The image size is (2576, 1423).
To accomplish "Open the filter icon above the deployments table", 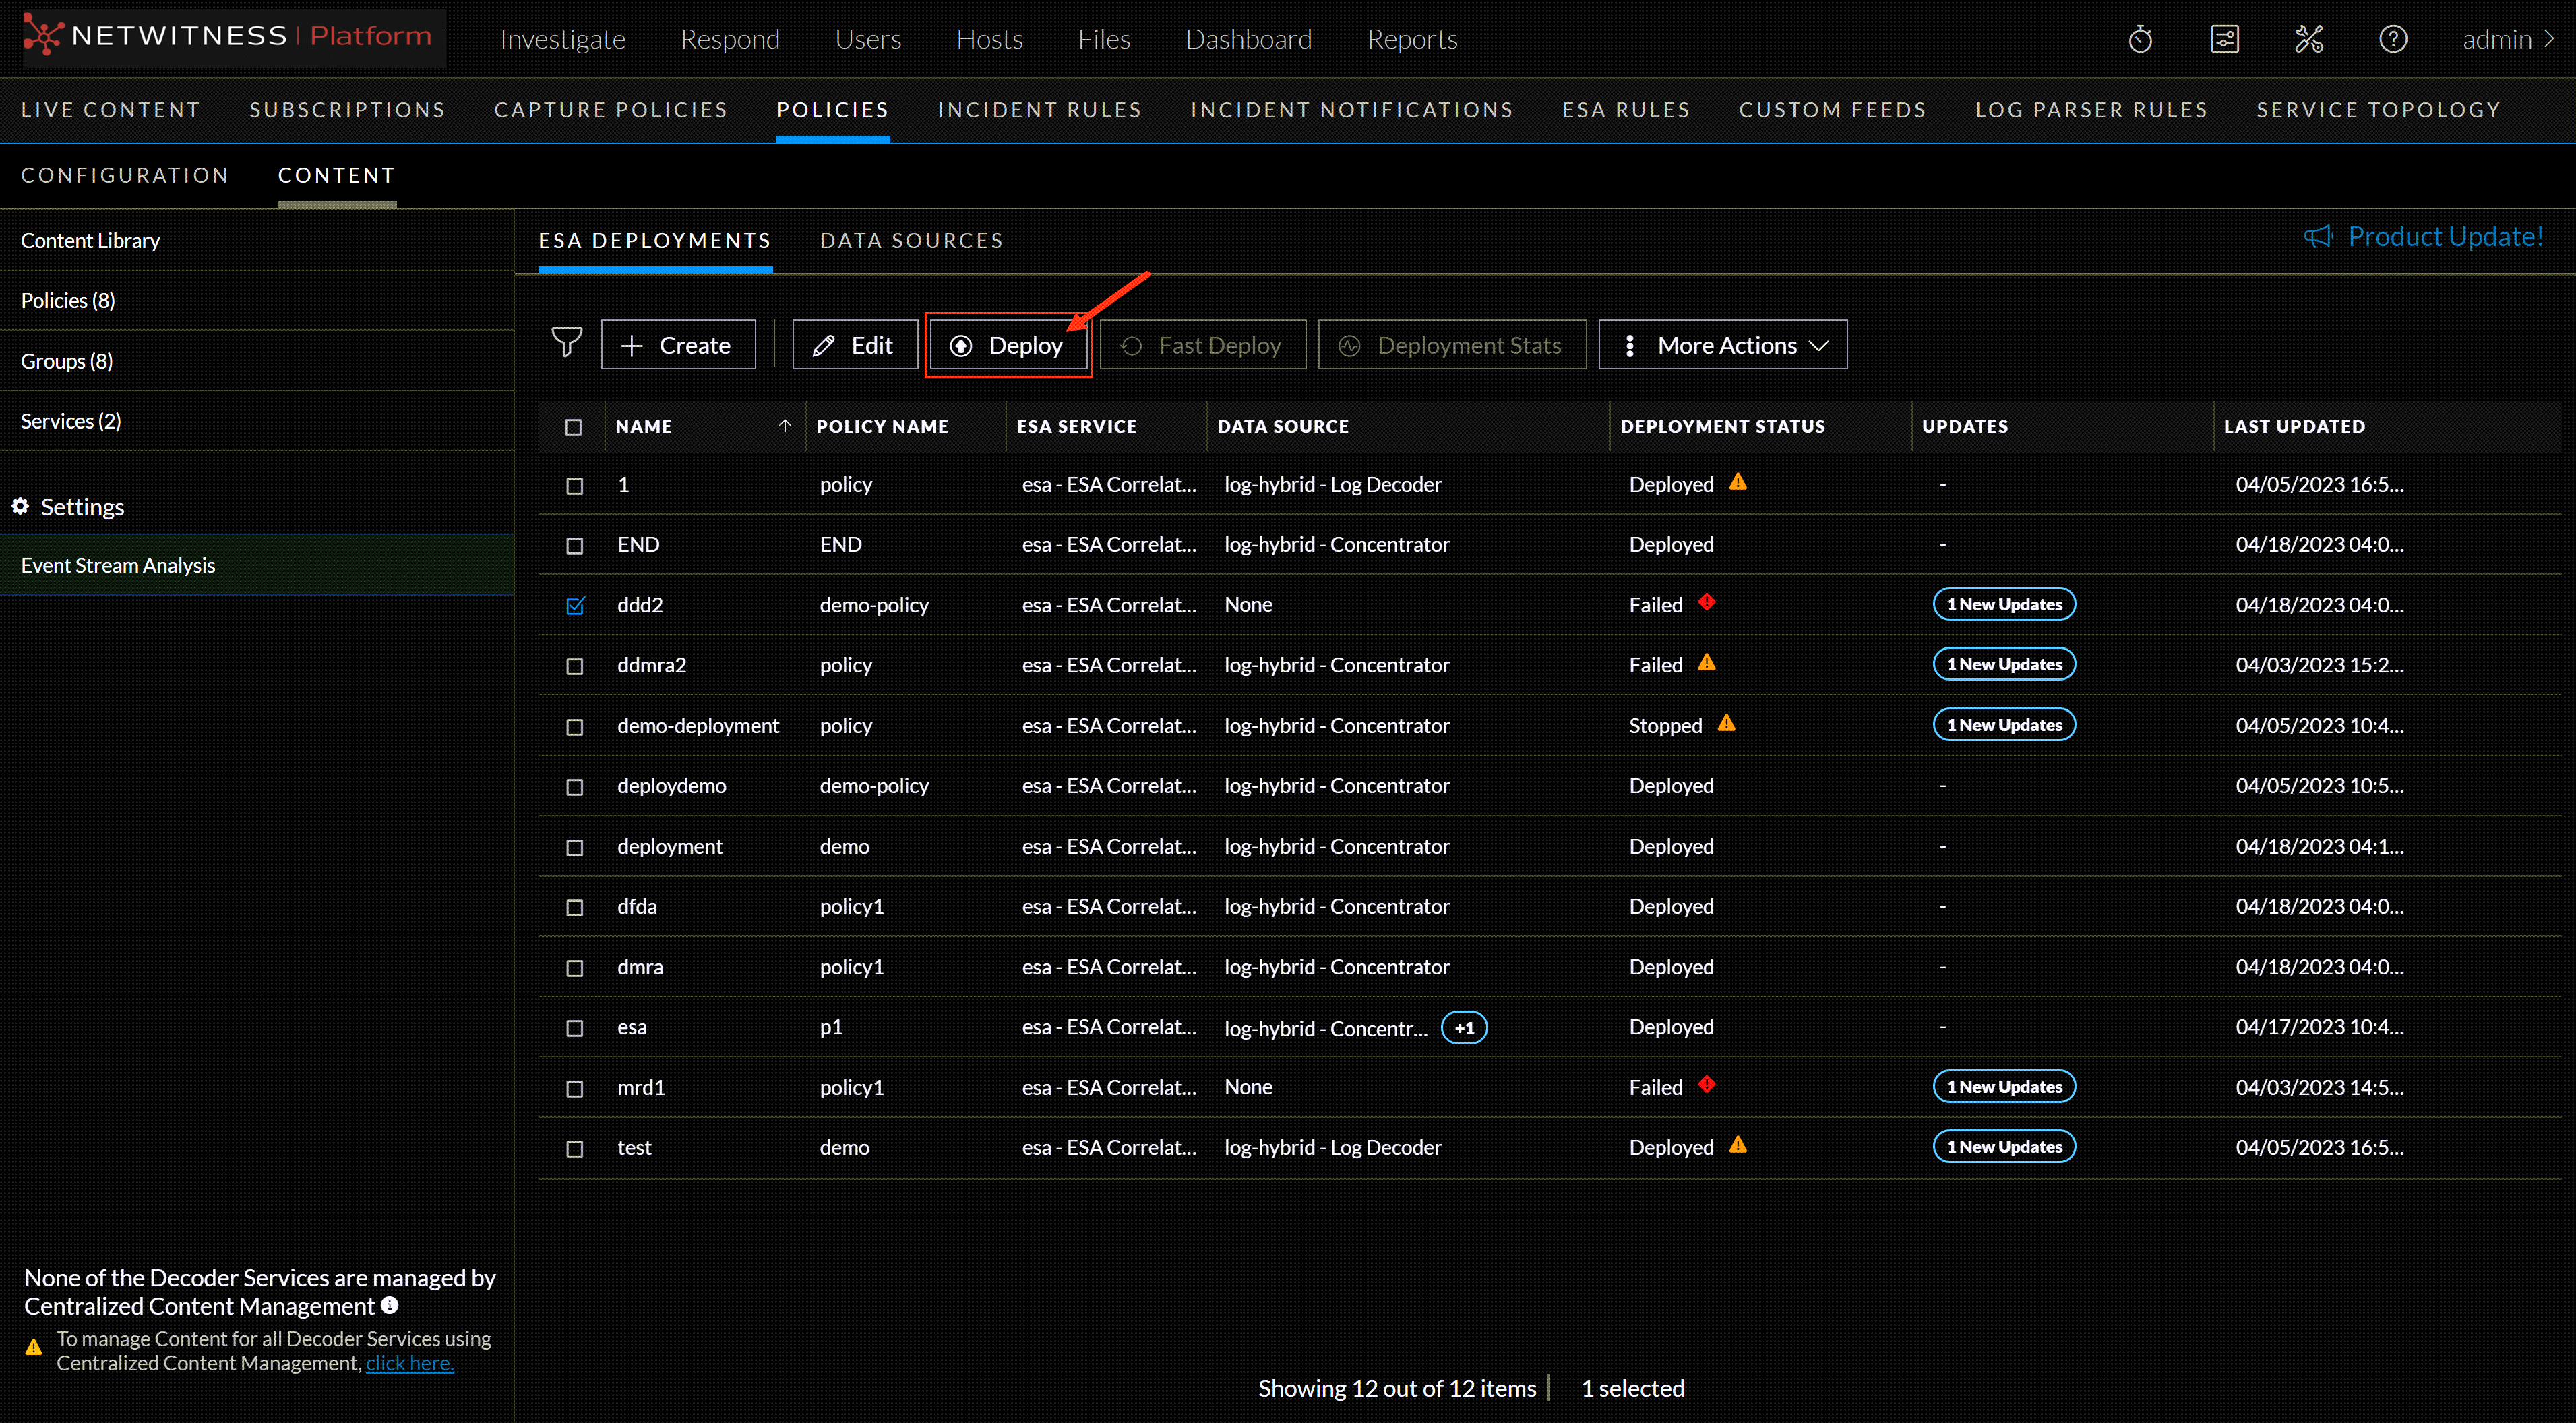I will pyautogui.click(x=566, y=343).
